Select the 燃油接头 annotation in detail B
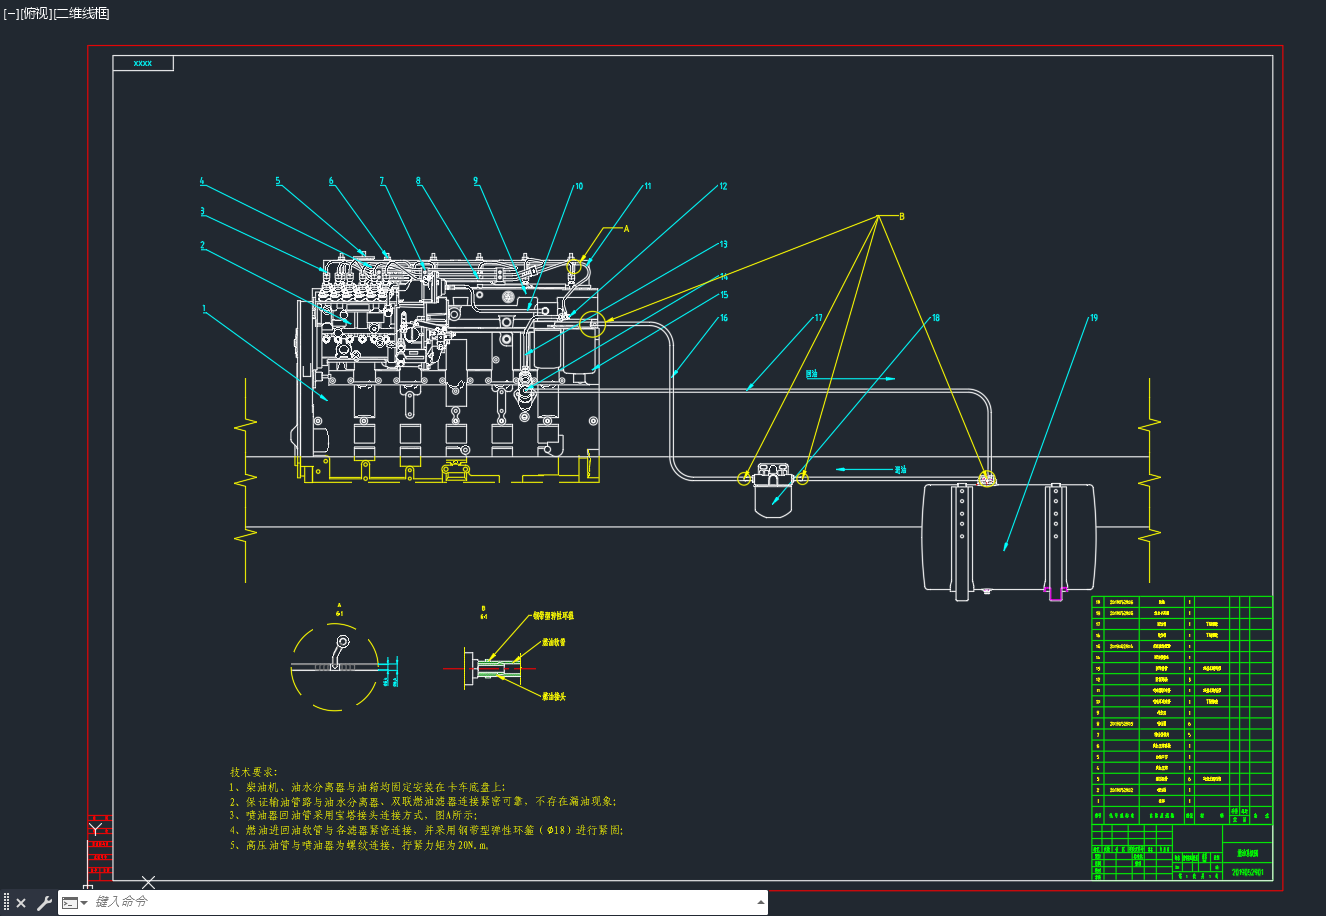Image resolution: width=1326 pixels, height=916 pixels. click(x=554, y=696)
